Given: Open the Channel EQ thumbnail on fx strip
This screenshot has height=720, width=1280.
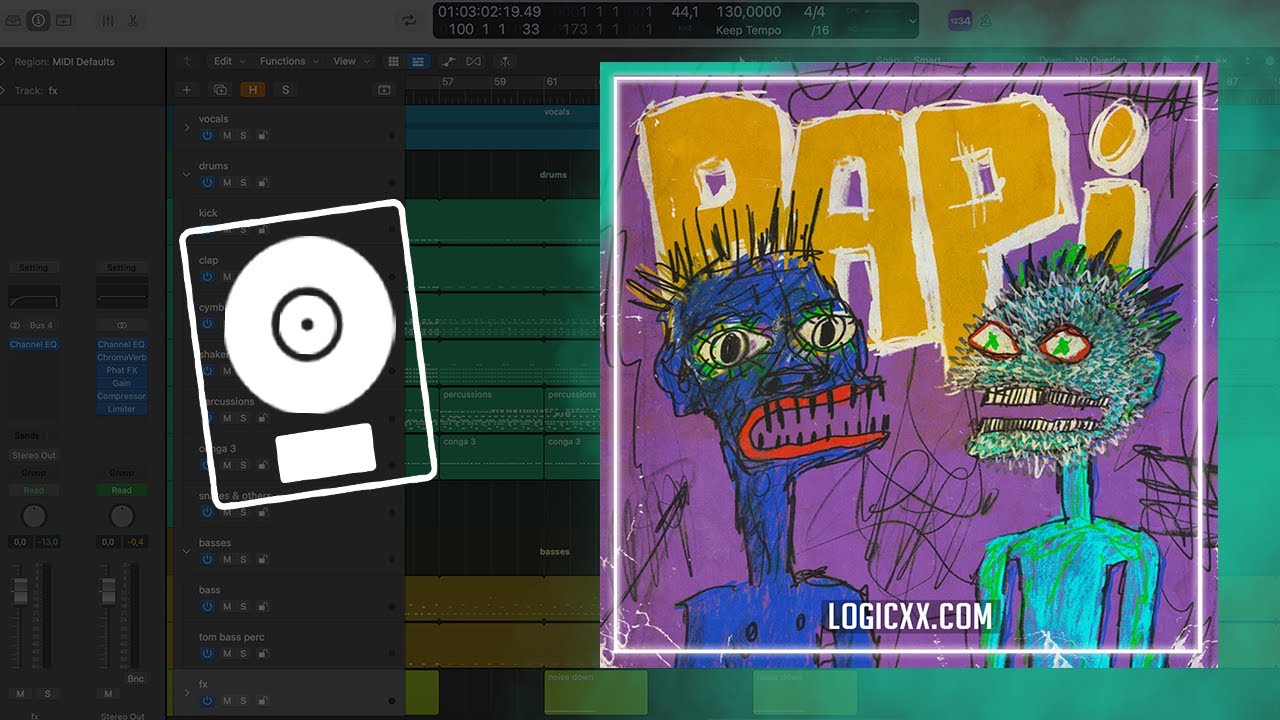Looking at the screenshot, I should (34, 296).
